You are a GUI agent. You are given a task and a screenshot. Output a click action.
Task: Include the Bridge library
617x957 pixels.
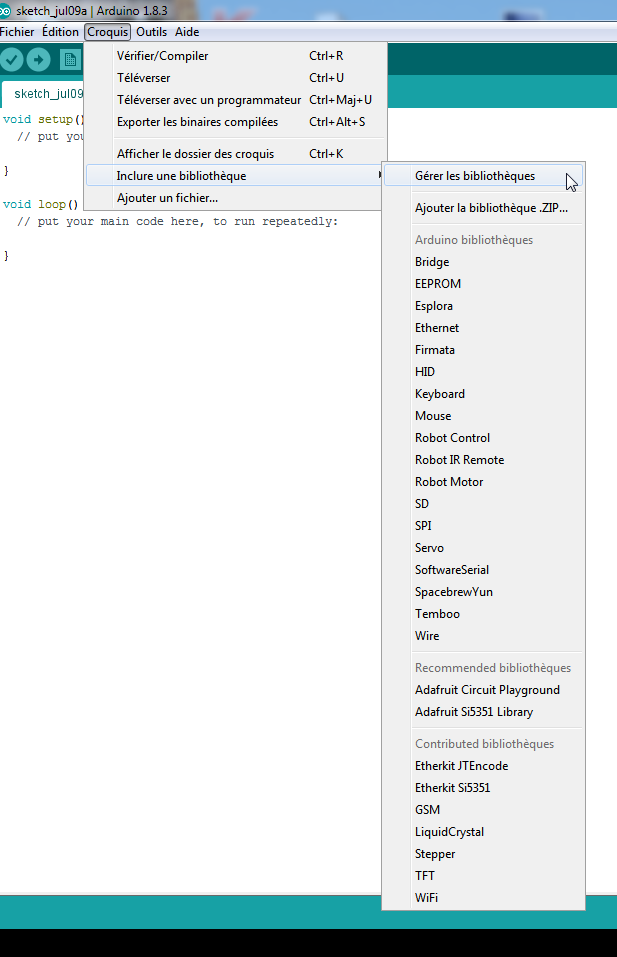(483, 262)
